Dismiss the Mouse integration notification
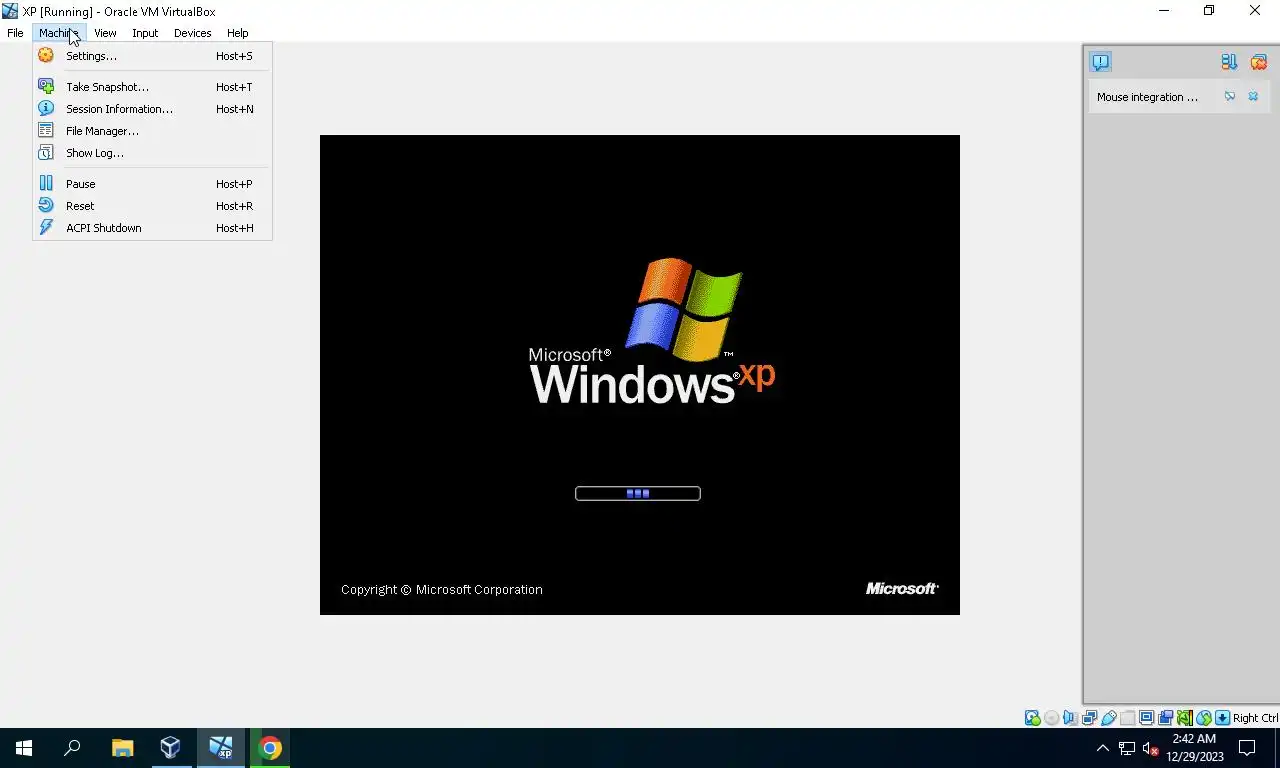Image resolution: width=1280 pixels, height=768 pixels. 1253,97
